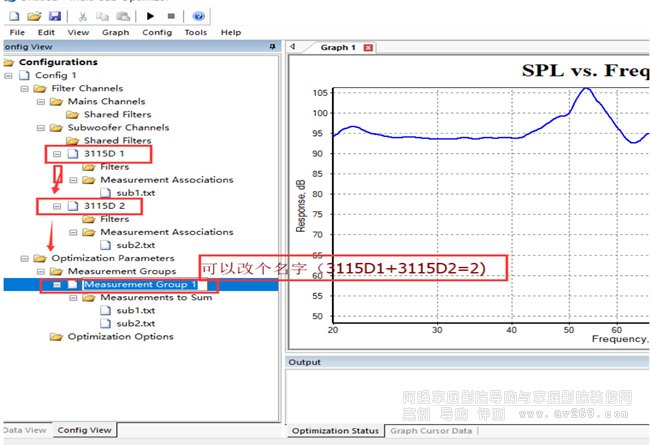
Task: Click the New file toolbar icon
Action: [14, 16]
